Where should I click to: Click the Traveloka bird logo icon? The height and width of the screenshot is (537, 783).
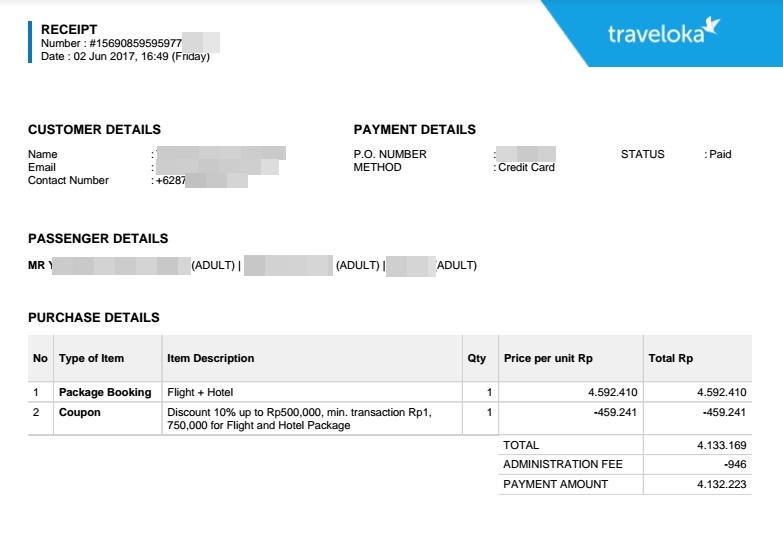click(712, 25)
